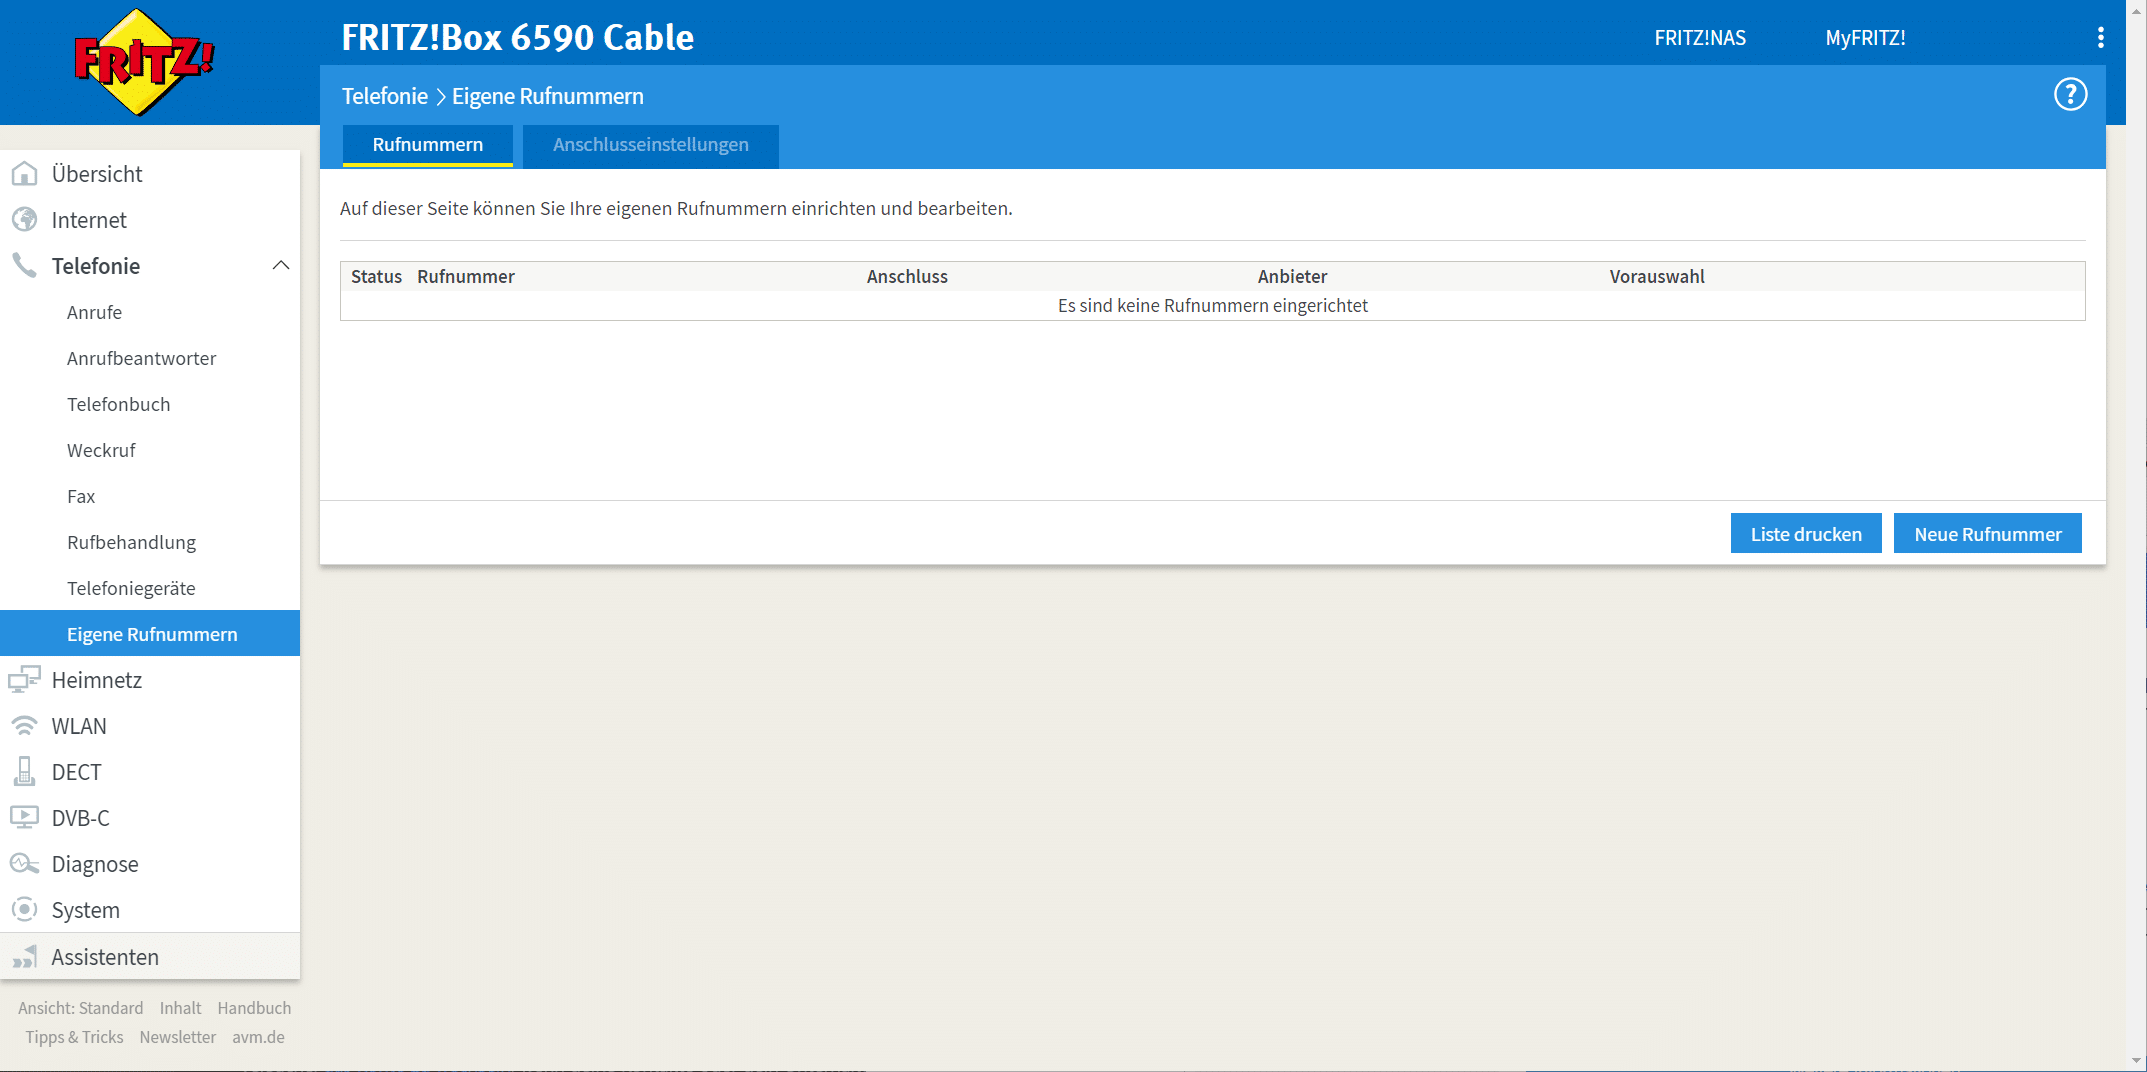Image resolution: width=2147 pixels, height=1072 pixels.
Task: Click the System gear icon
Action: 24,910
